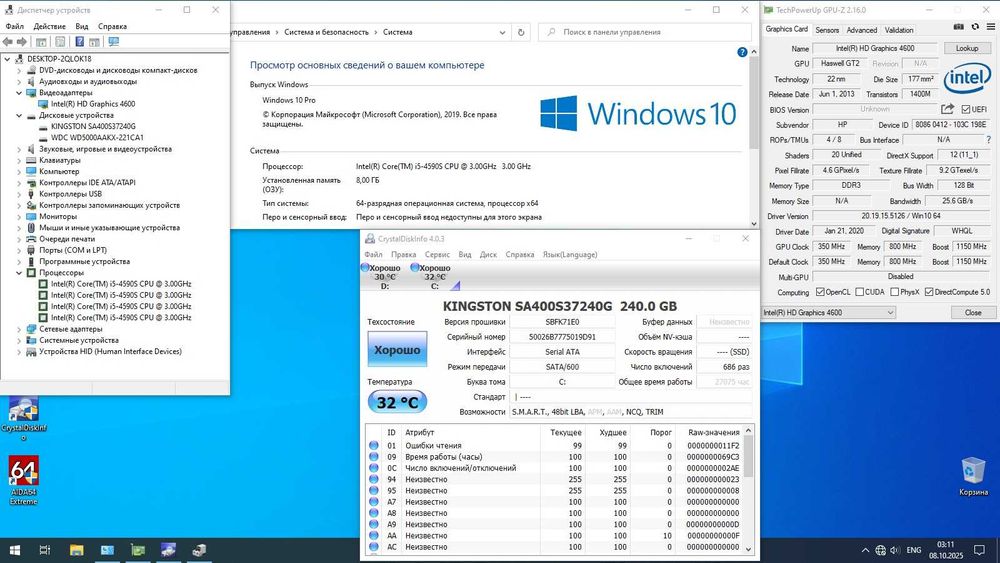Open Справка menu in Device Manager
The width and height of the screenshot is (1000, 563).
[x=112, y=26]
